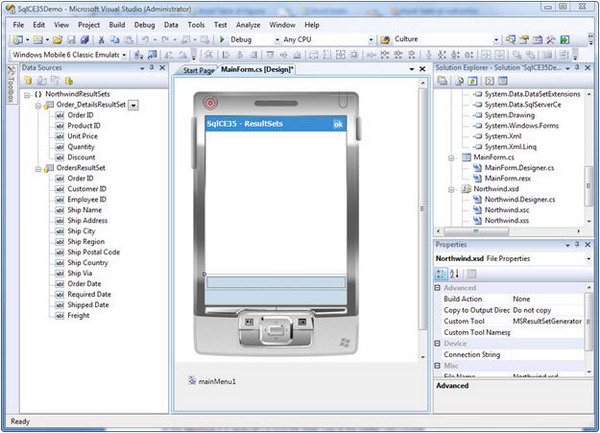
Task: Open Start Page from main toolbar icon
Action: (x=565, y=39)
